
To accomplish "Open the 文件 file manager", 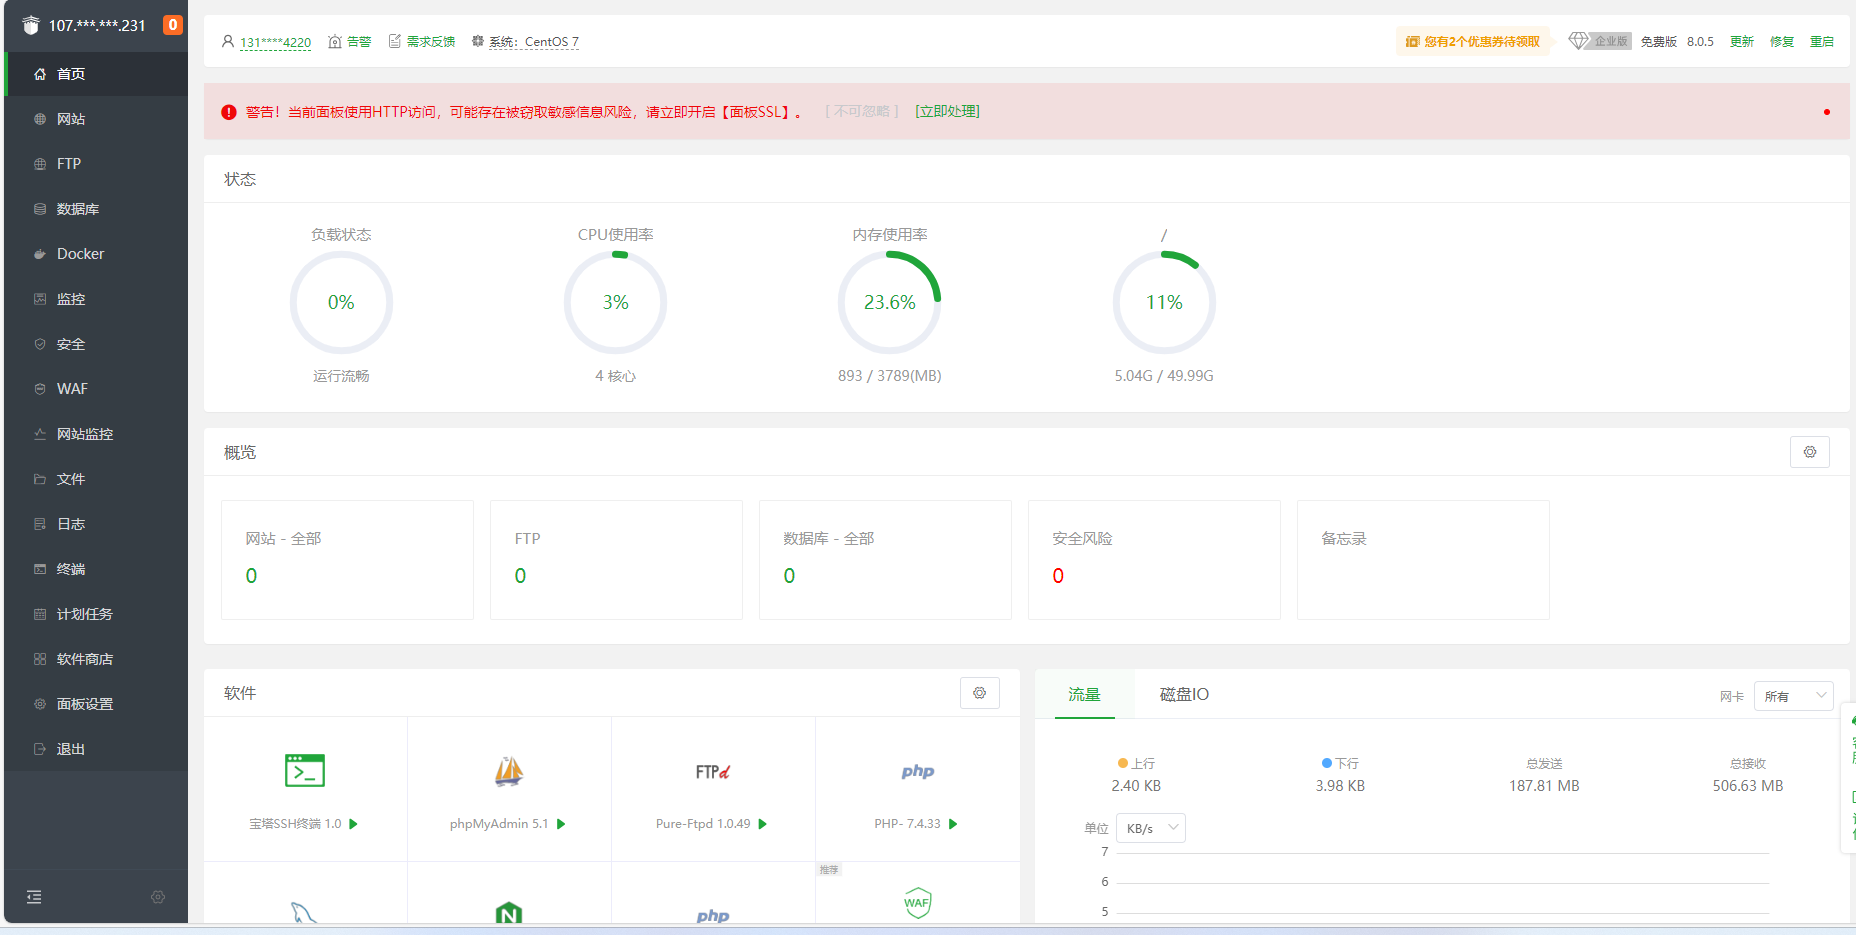I will pos(96,479).
